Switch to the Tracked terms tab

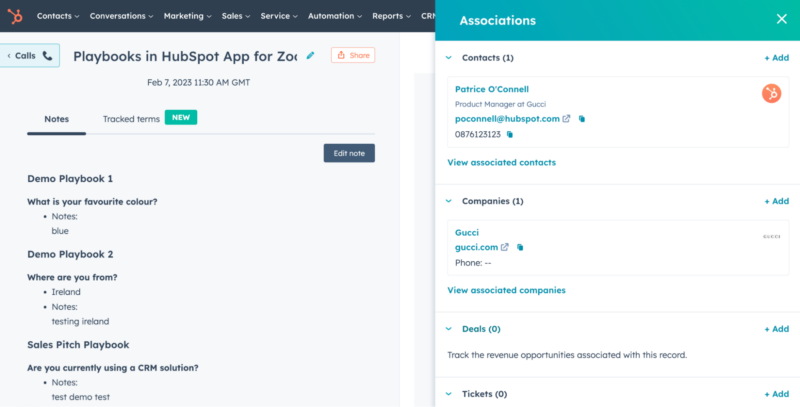[131, 119]
